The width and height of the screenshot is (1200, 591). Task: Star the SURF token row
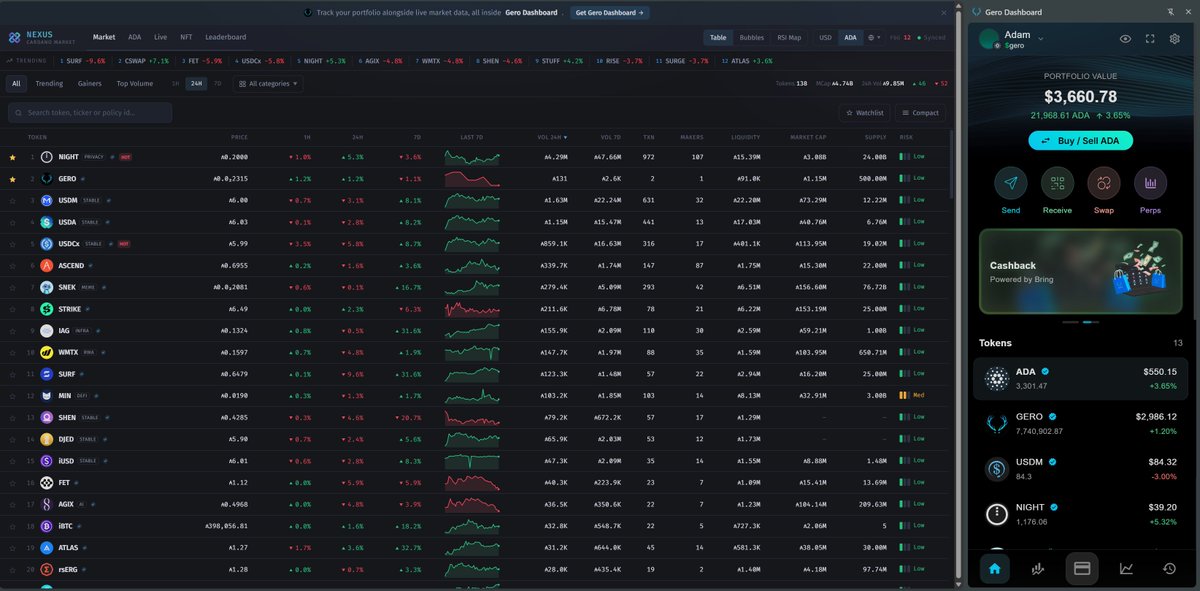[13, 374]
